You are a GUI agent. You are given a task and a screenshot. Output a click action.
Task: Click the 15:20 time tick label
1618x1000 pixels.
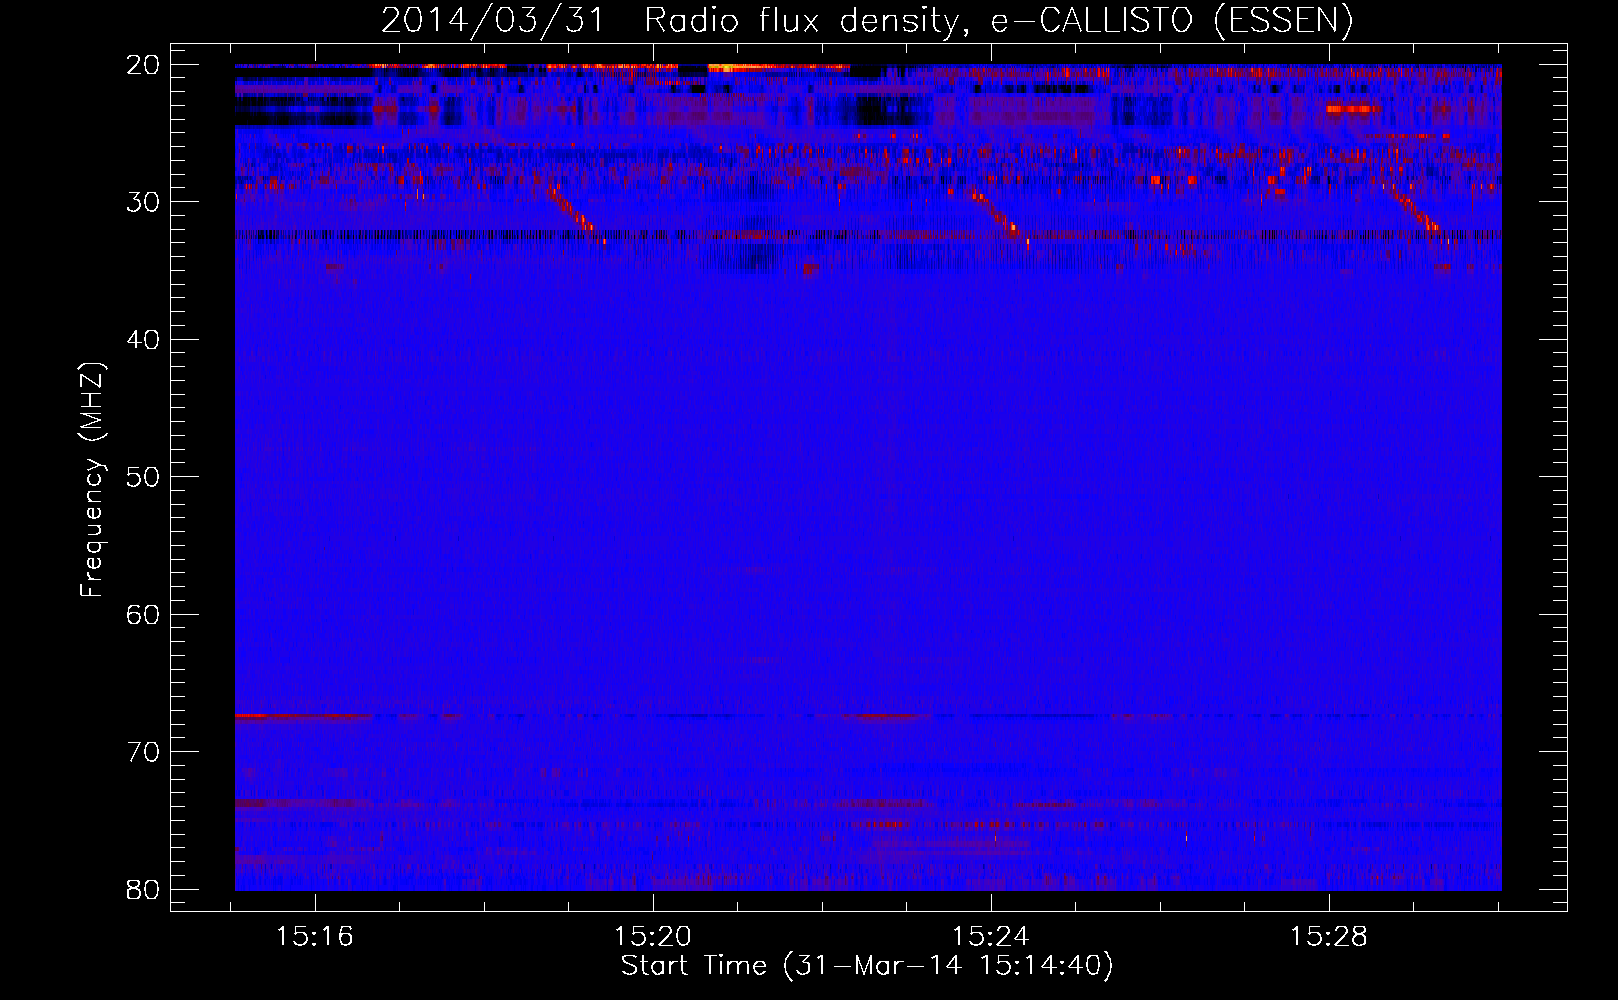point(653,937)
